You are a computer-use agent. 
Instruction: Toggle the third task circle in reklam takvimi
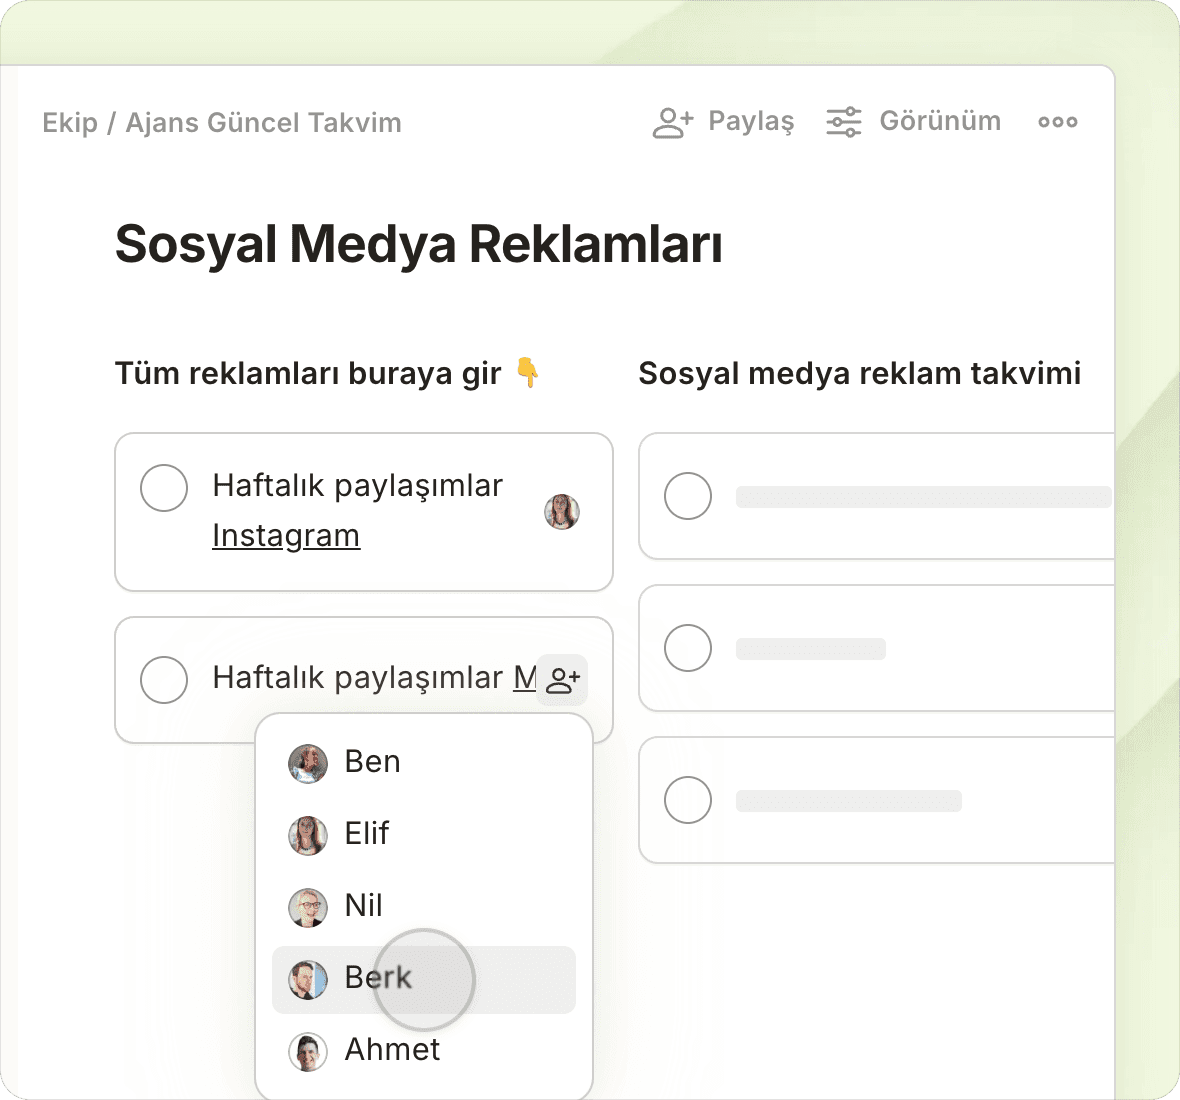tap(688, 800)
